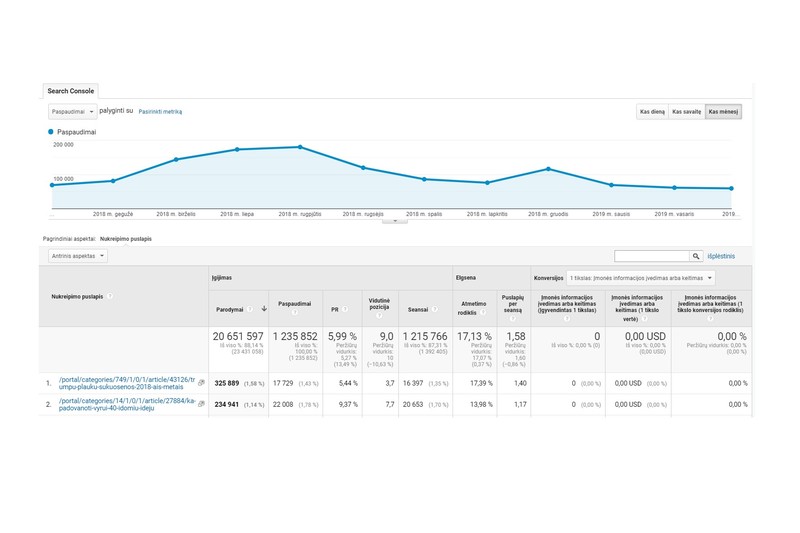Sort table by Seansai column header

pyautogui.click(x=418, y=310)
